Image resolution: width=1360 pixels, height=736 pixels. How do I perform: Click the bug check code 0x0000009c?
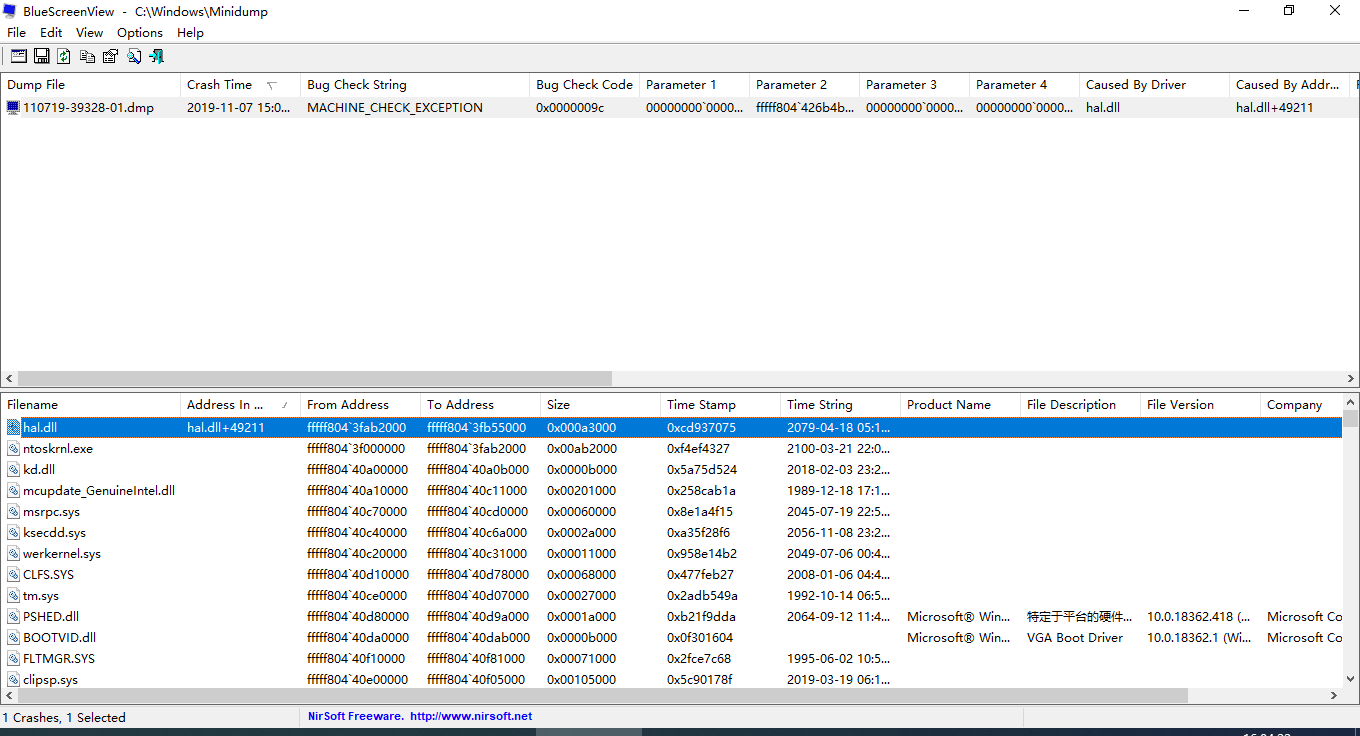(570, 107)
